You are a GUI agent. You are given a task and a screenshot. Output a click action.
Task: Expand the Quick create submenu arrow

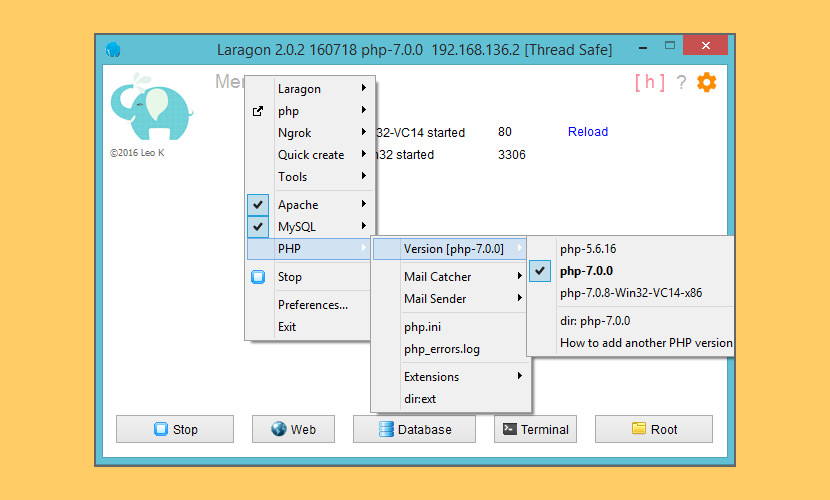364,154
